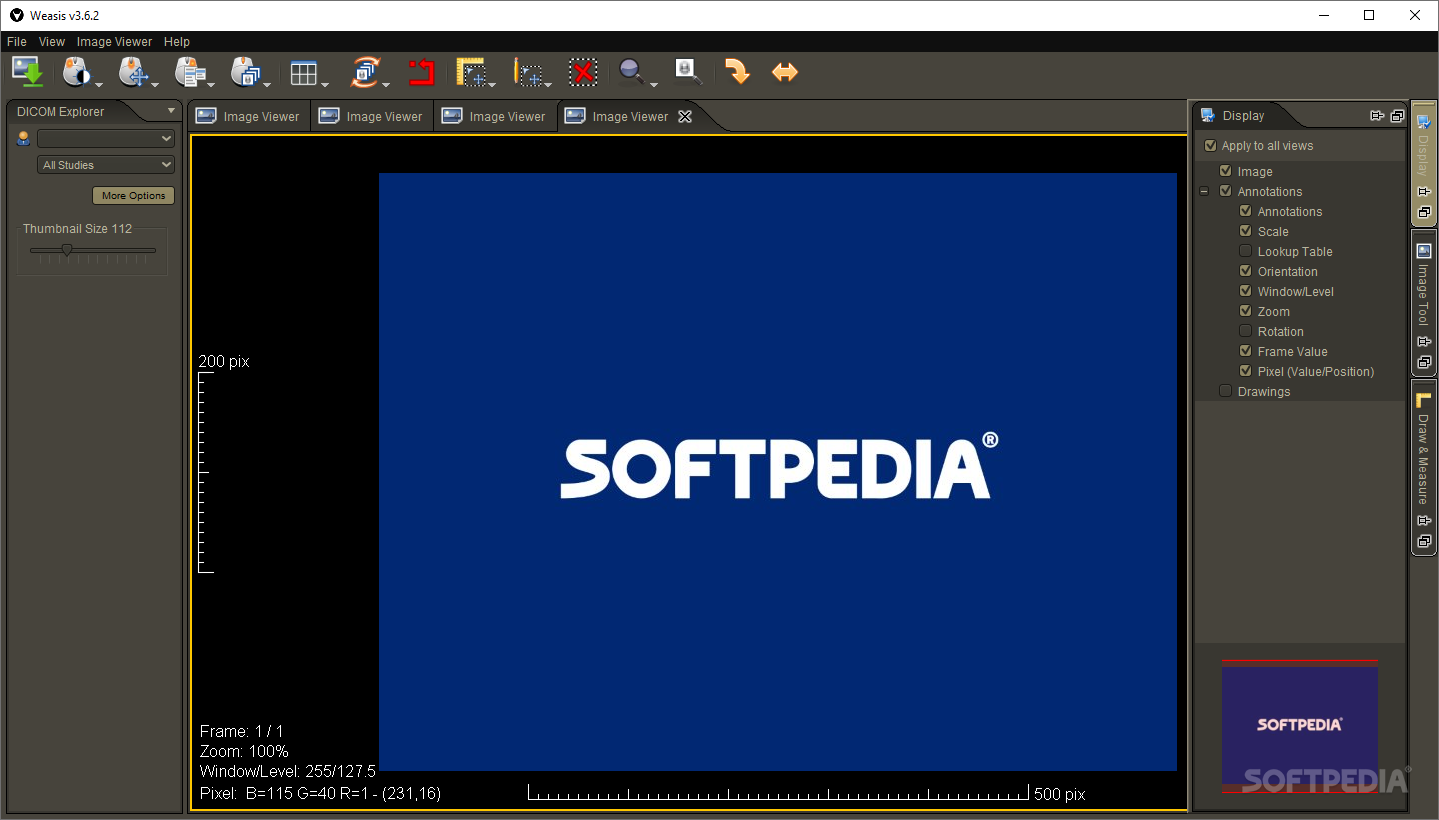Open the View menu
Viewport: 1439px width, 820px height.
[x=52, y=42]
